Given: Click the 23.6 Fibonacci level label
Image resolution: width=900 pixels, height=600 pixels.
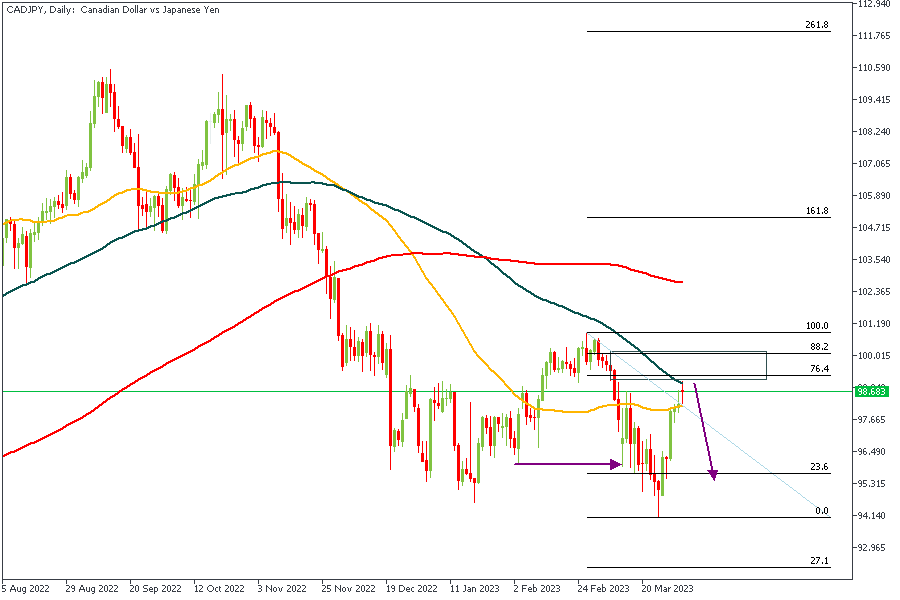Looking at the screenshot, I should (x=818, y=467).
